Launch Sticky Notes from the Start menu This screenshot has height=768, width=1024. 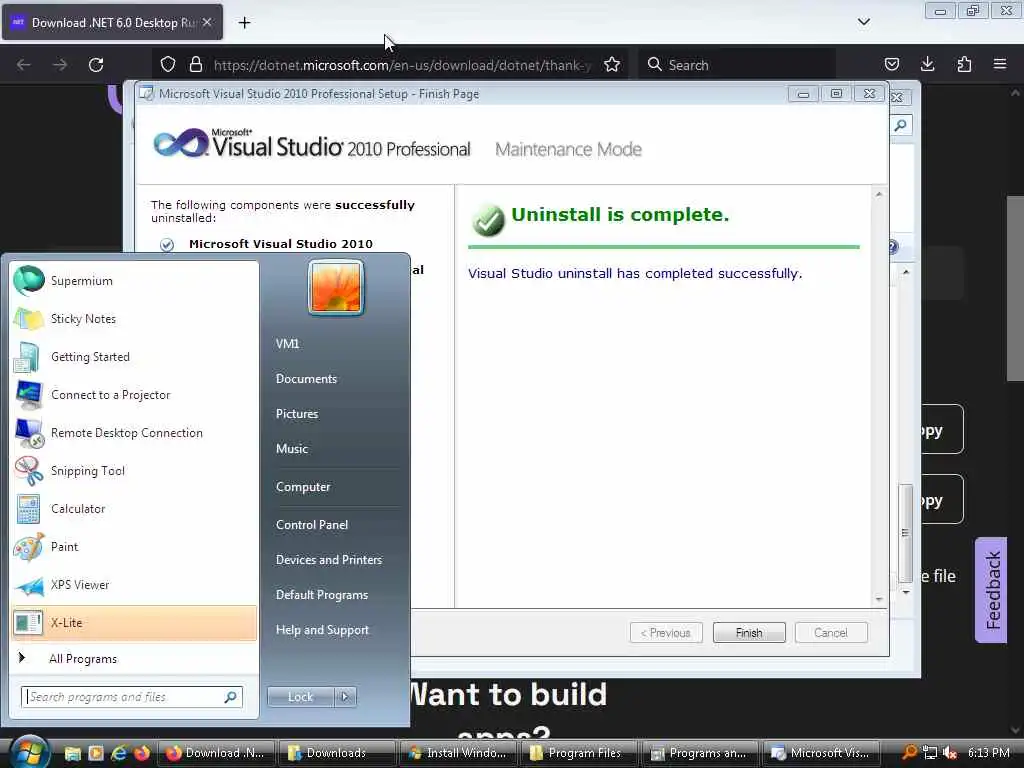[134, 319]
